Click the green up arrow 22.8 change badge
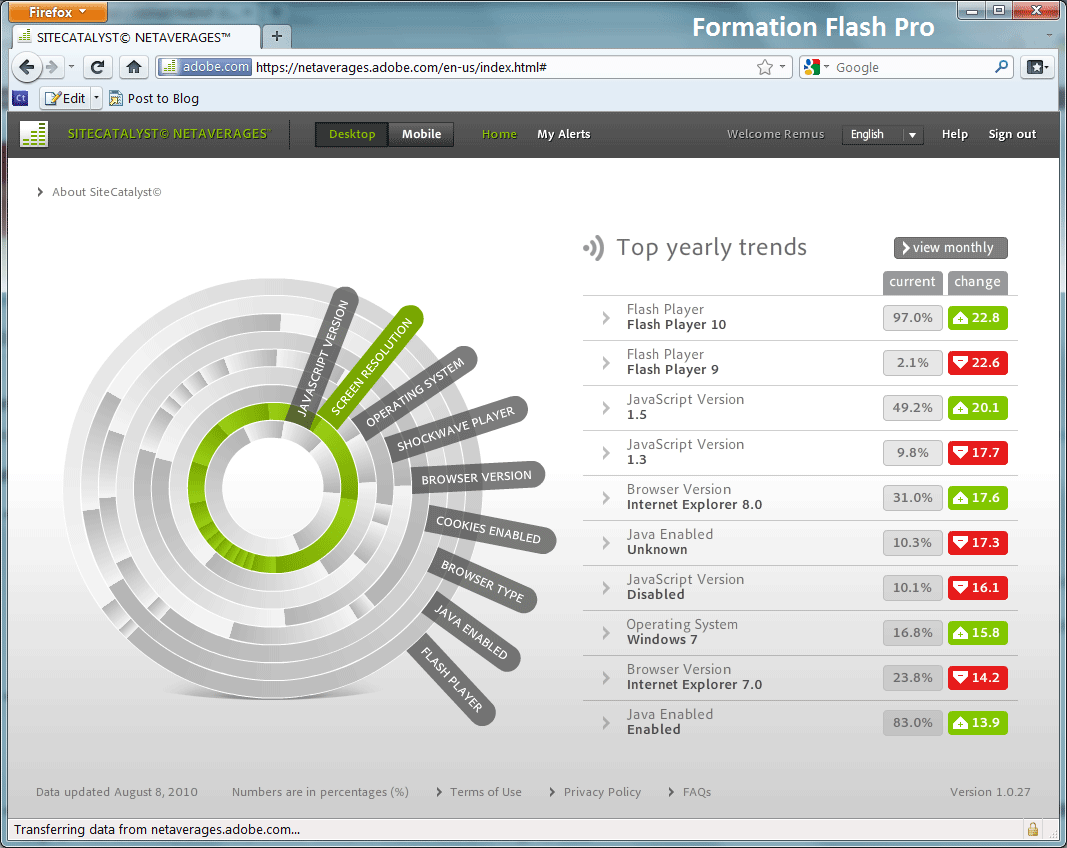The width and height of the screenshot is (1067, 848). coord(977,318)
